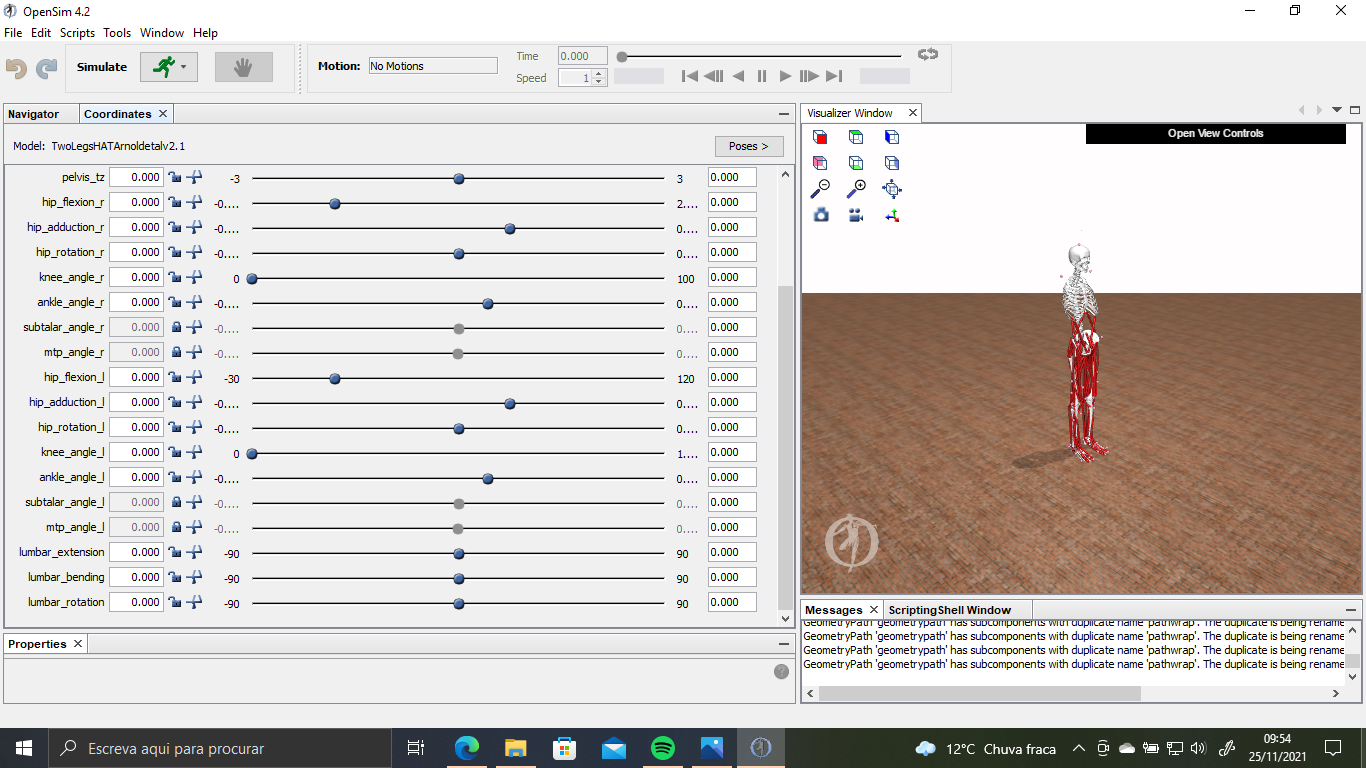Open the Help menu
Viewport: 1366px width, 768px height.
tap(205, 33)
